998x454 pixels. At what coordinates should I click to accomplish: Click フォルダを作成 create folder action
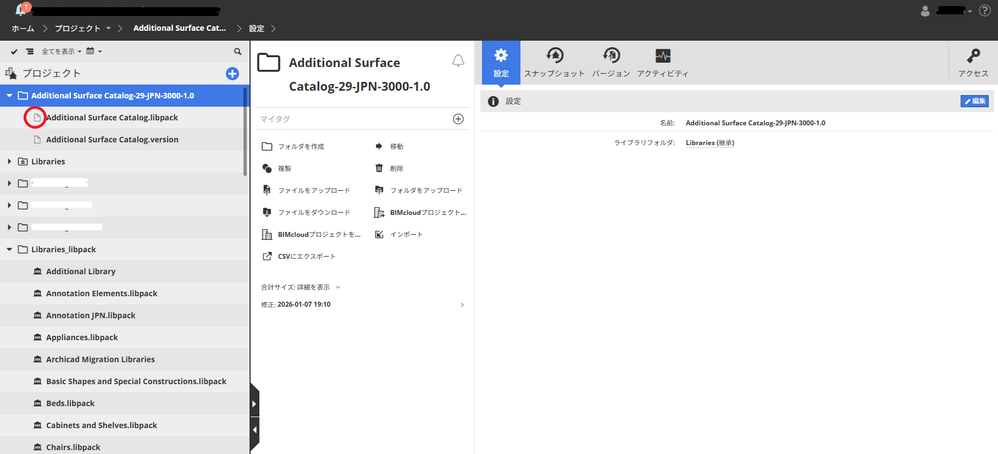pos(293,146)
